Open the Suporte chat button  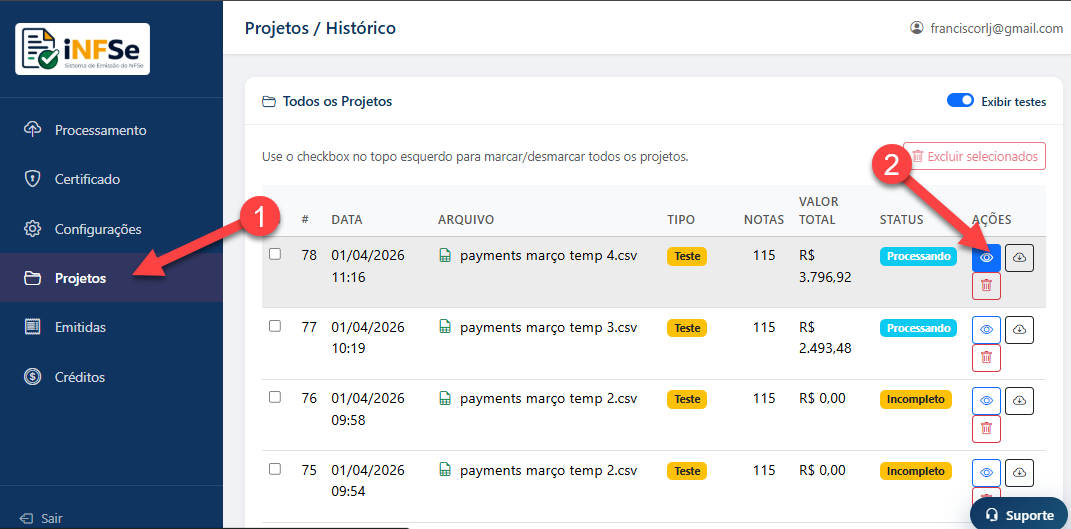[x=1019, y=515]
